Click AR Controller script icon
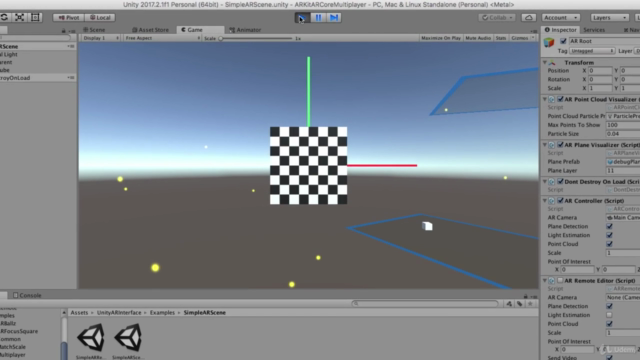Viewport: 640px width, 360px height. coord(552,201)
